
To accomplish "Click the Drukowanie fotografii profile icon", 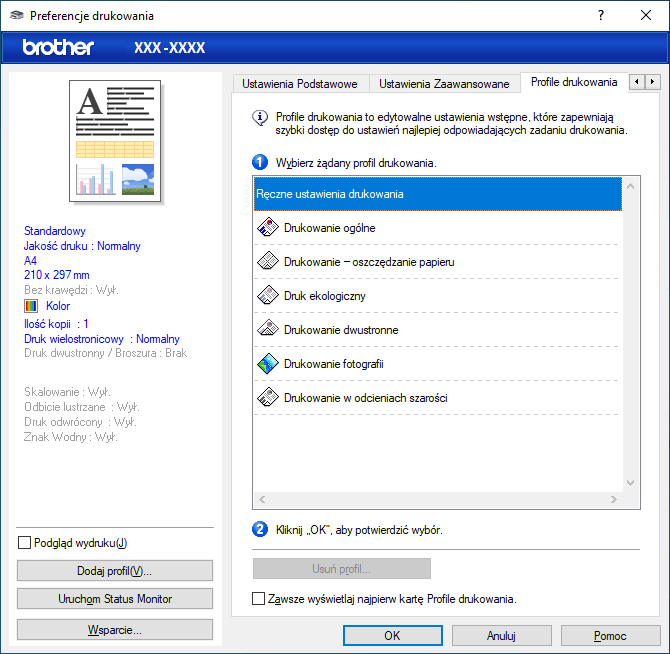I will click(268, 364).
